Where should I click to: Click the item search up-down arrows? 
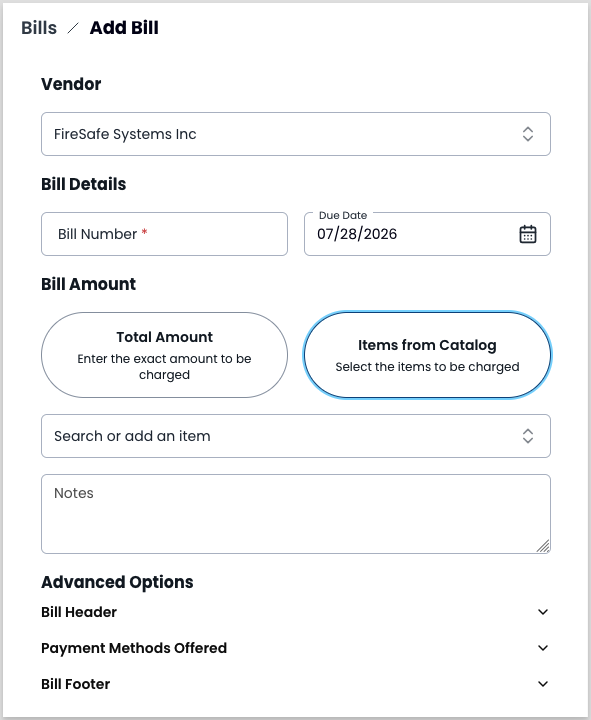coord(528,436)
